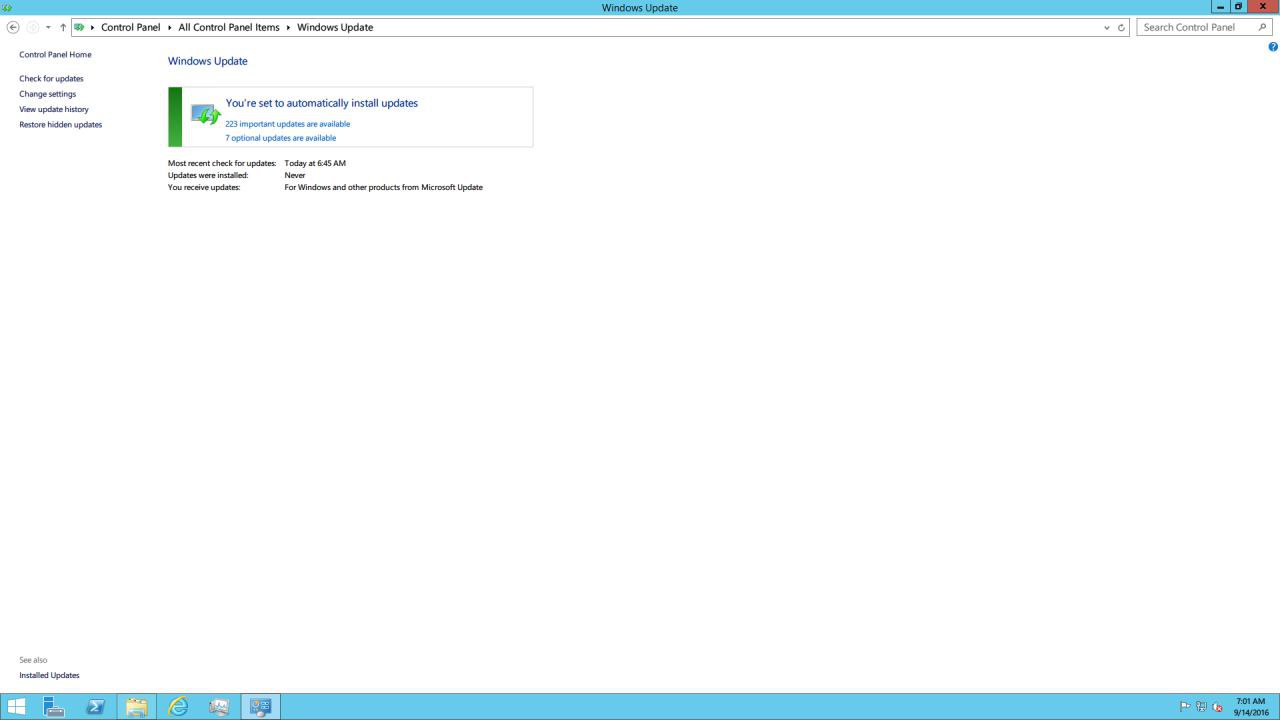Click 'For Windows and other products' text

pyautogui.click(x=383, y=187)
